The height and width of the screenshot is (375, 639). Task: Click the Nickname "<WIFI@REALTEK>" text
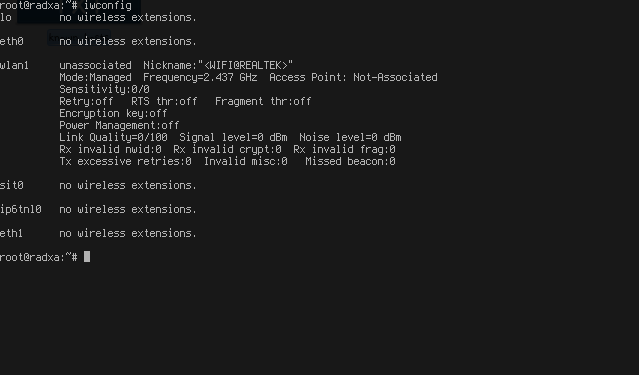point(218,65)
